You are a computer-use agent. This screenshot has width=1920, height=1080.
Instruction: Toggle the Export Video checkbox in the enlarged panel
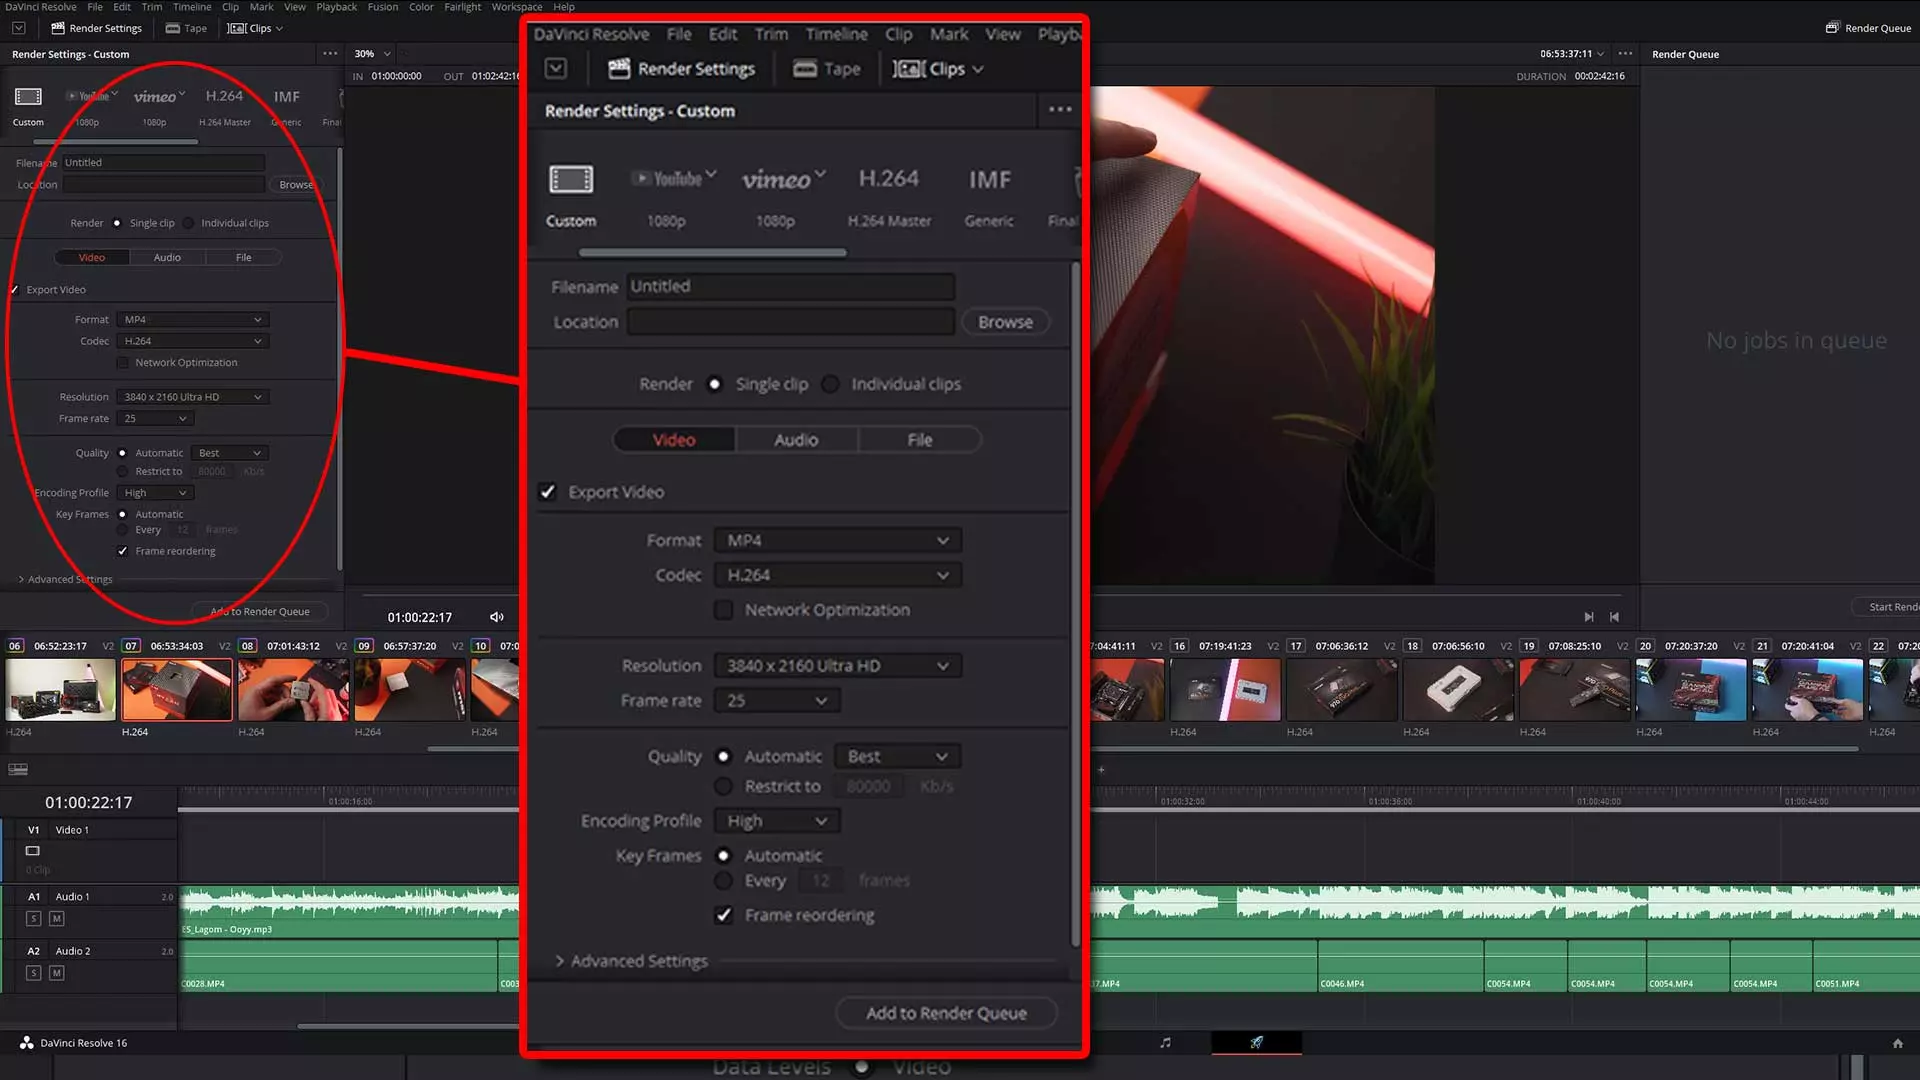547,492
